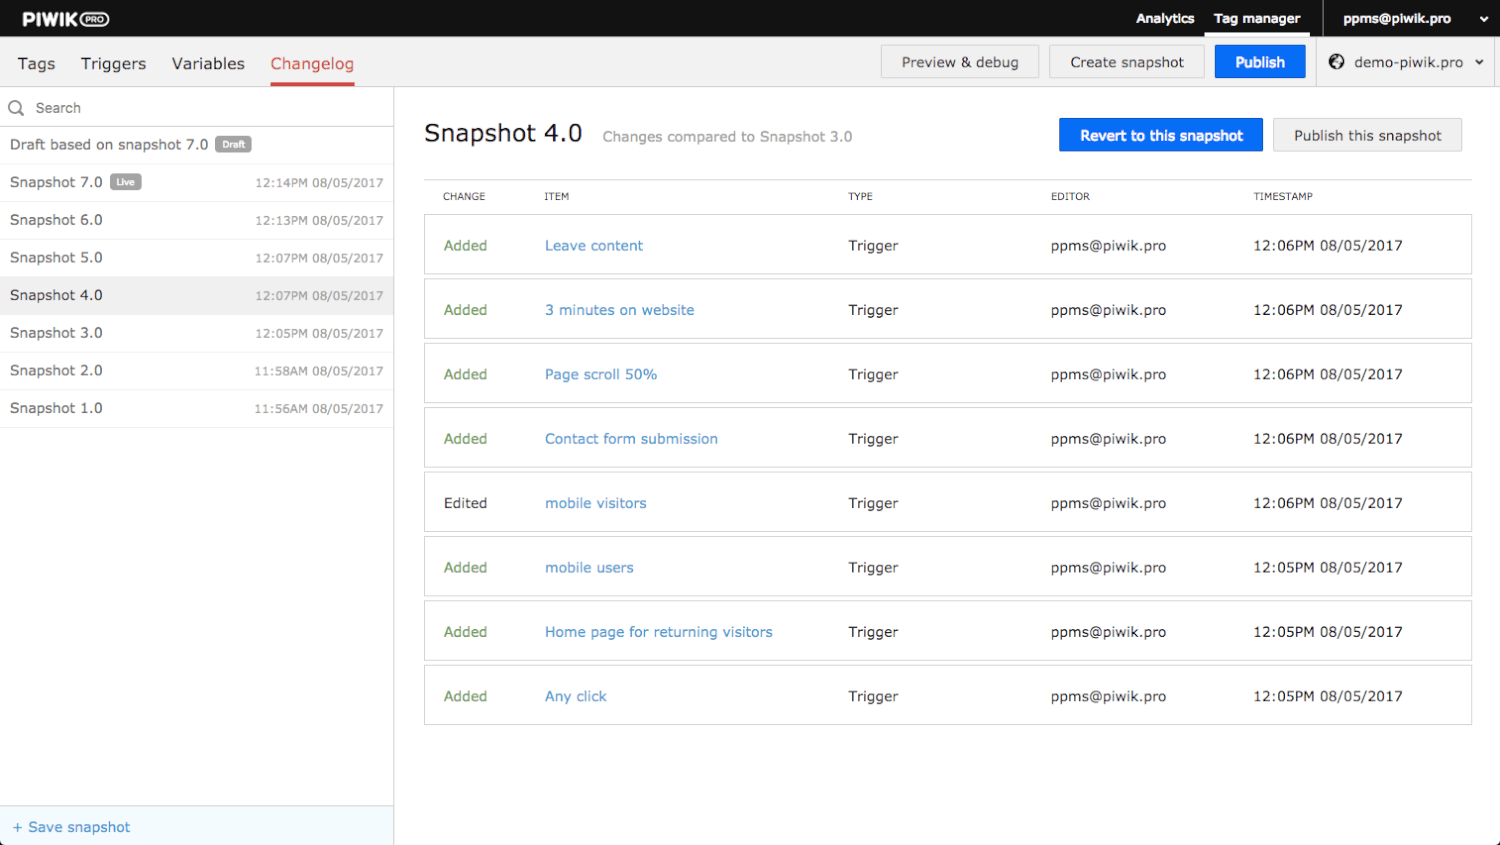Click the EDITOR column header
The width and height of the screenshot is (1500, 845).
coord(1070,197)
